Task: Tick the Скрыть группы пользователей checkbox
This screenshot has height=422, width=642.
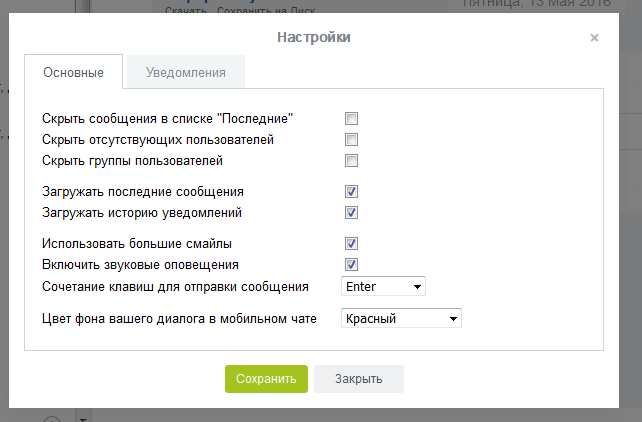Action: [x=351, y=160]
